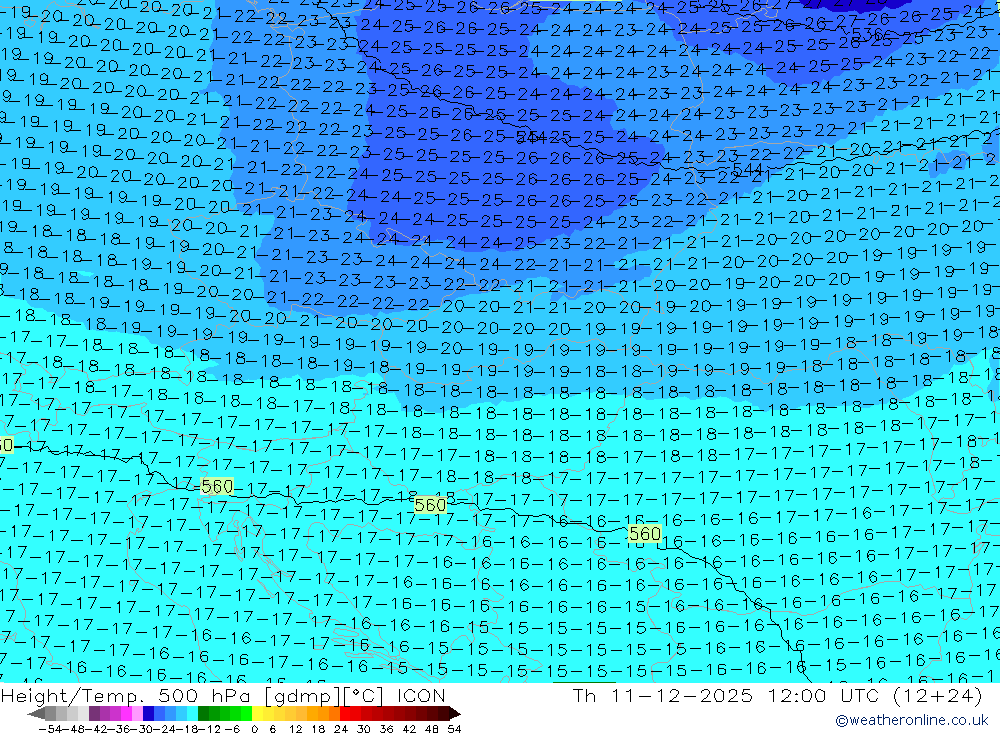Click the 536 height contour label
The width and height of the screenshot is (1000, 733).
point(867,34)
